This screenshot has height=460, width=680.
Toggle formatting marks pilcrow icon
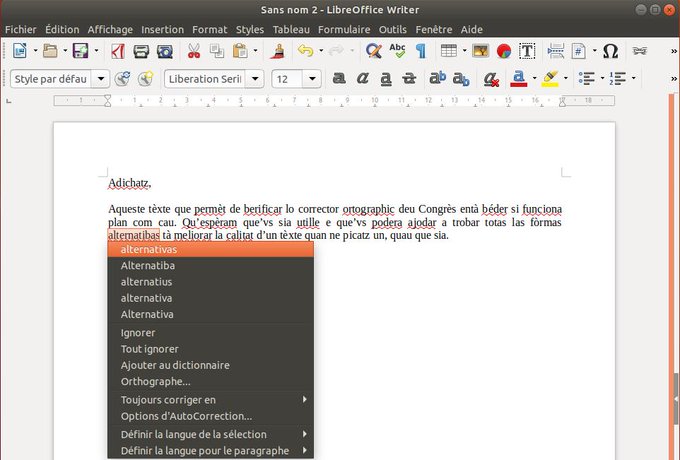click(x=421, y=51)
